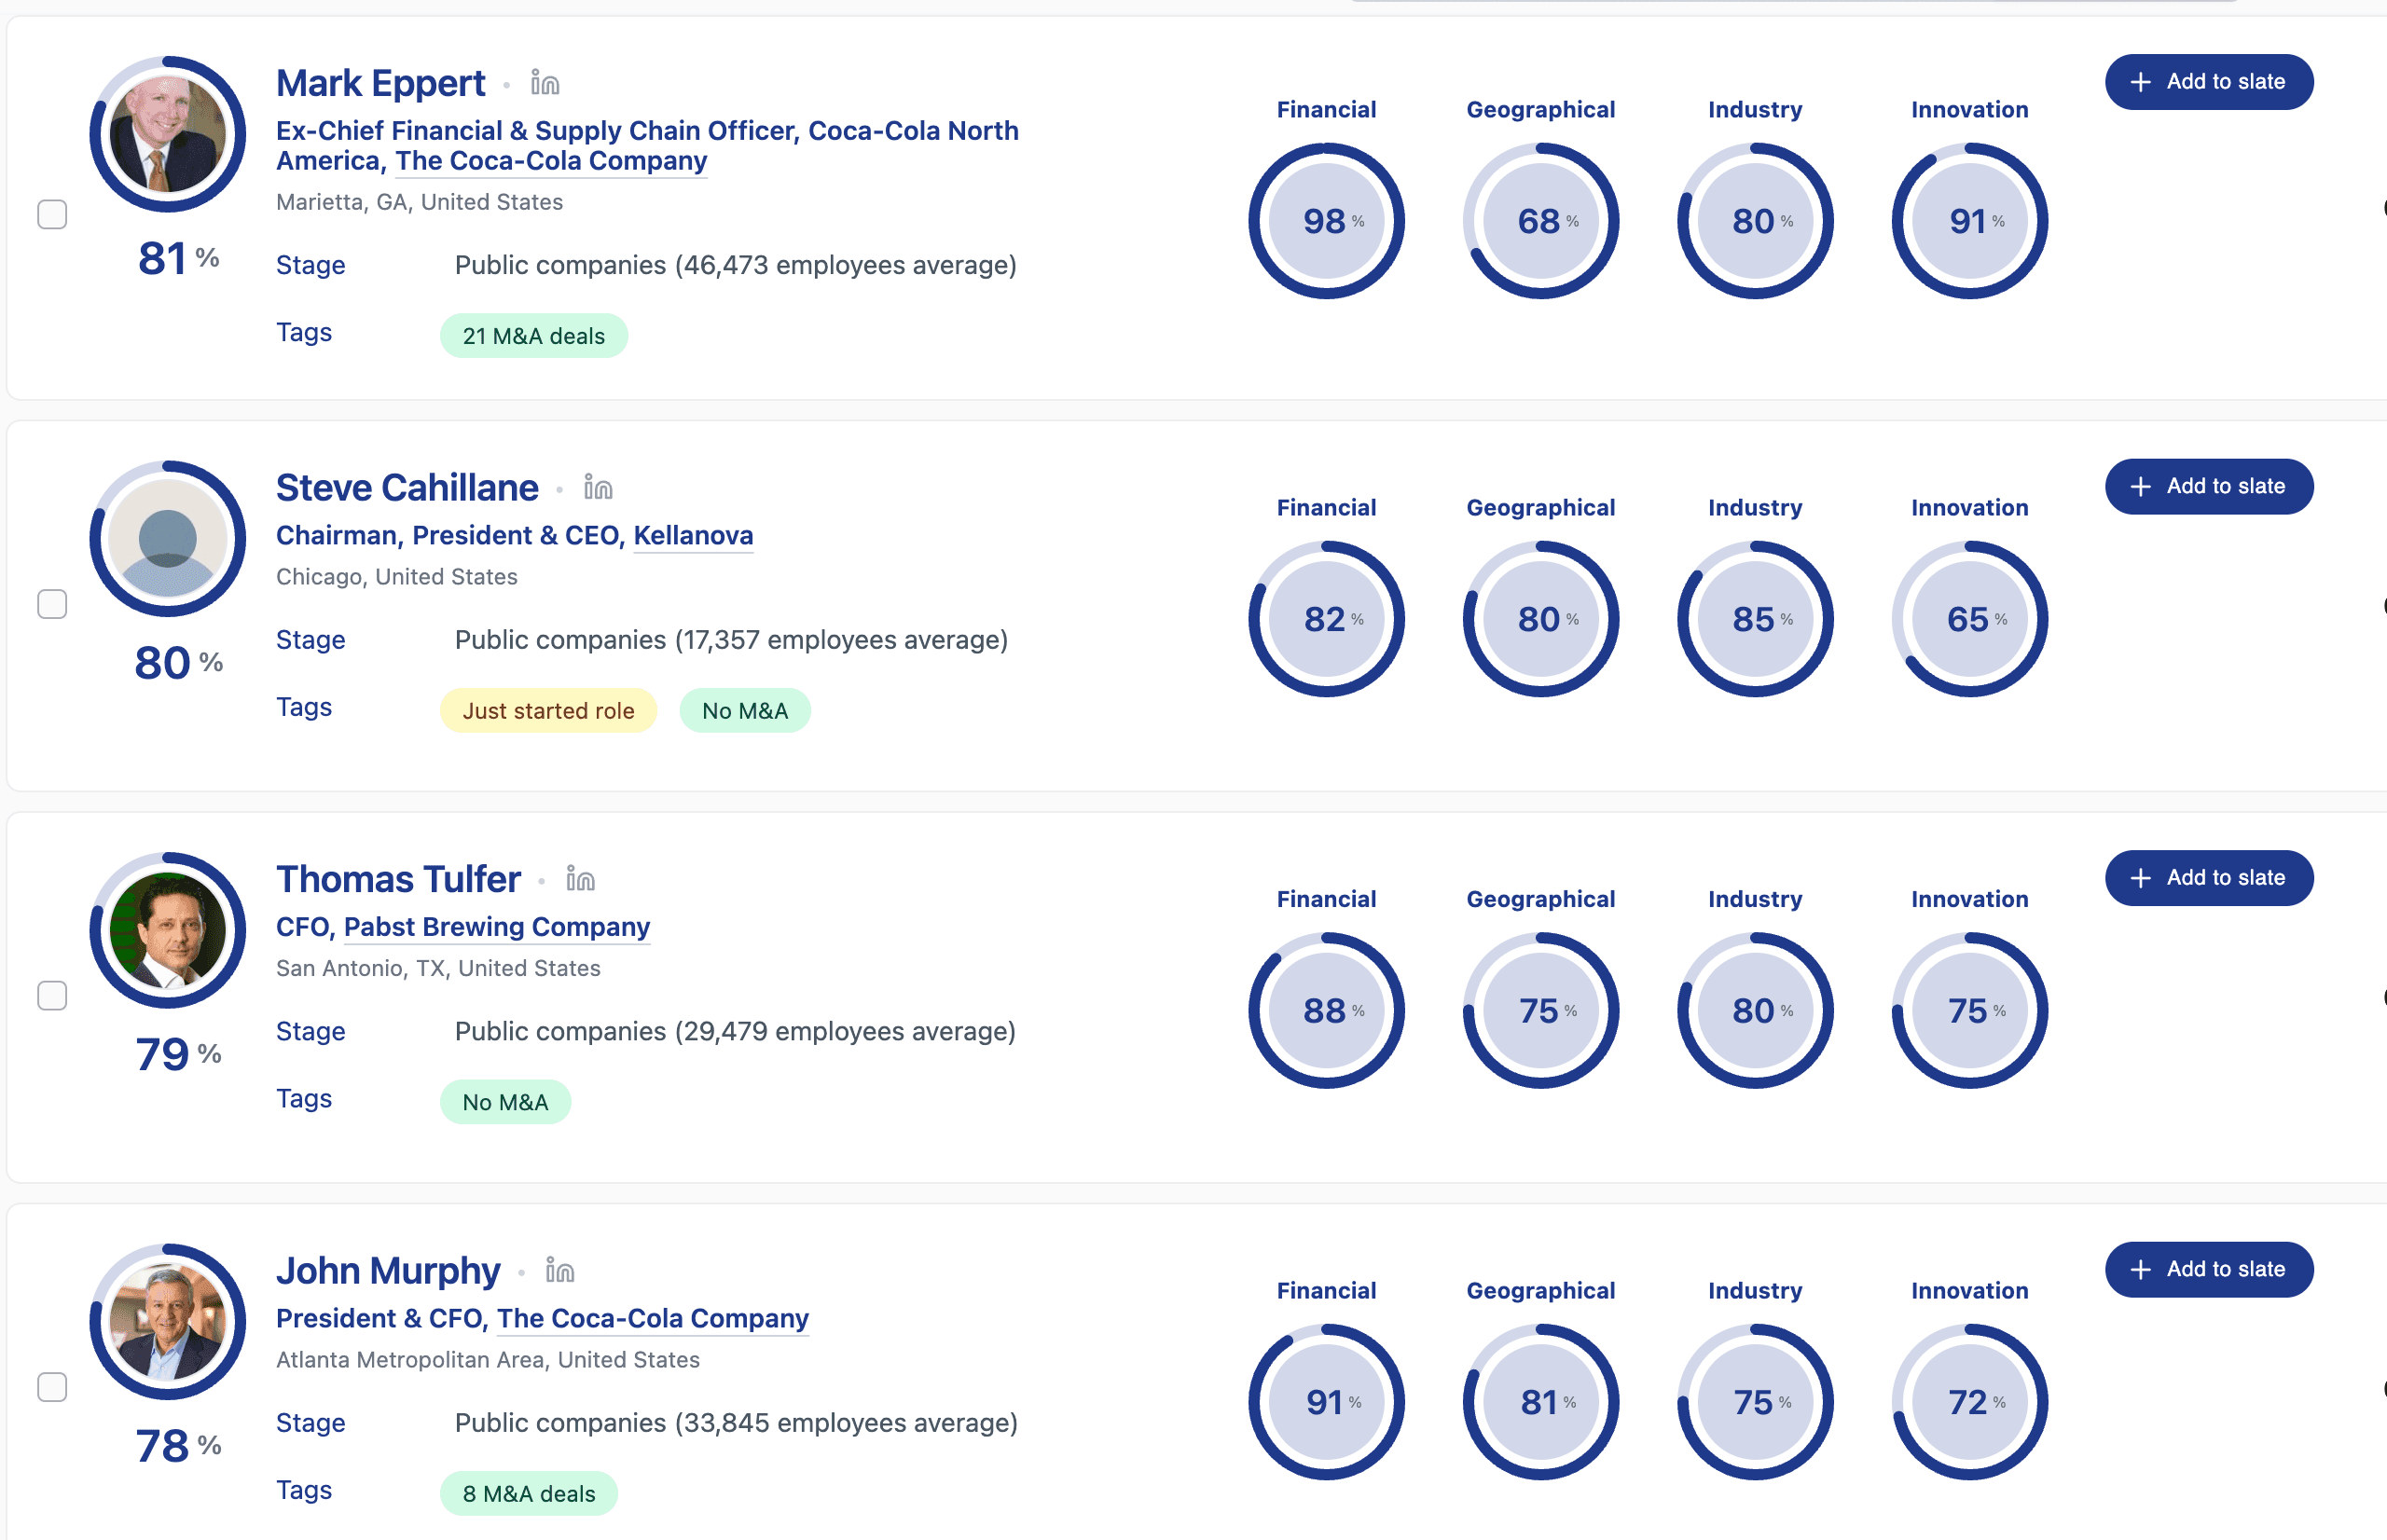Click Thomas Tulfer's profile photo
Viewport: 2387px width, 1540px height.
click(168, 930)
